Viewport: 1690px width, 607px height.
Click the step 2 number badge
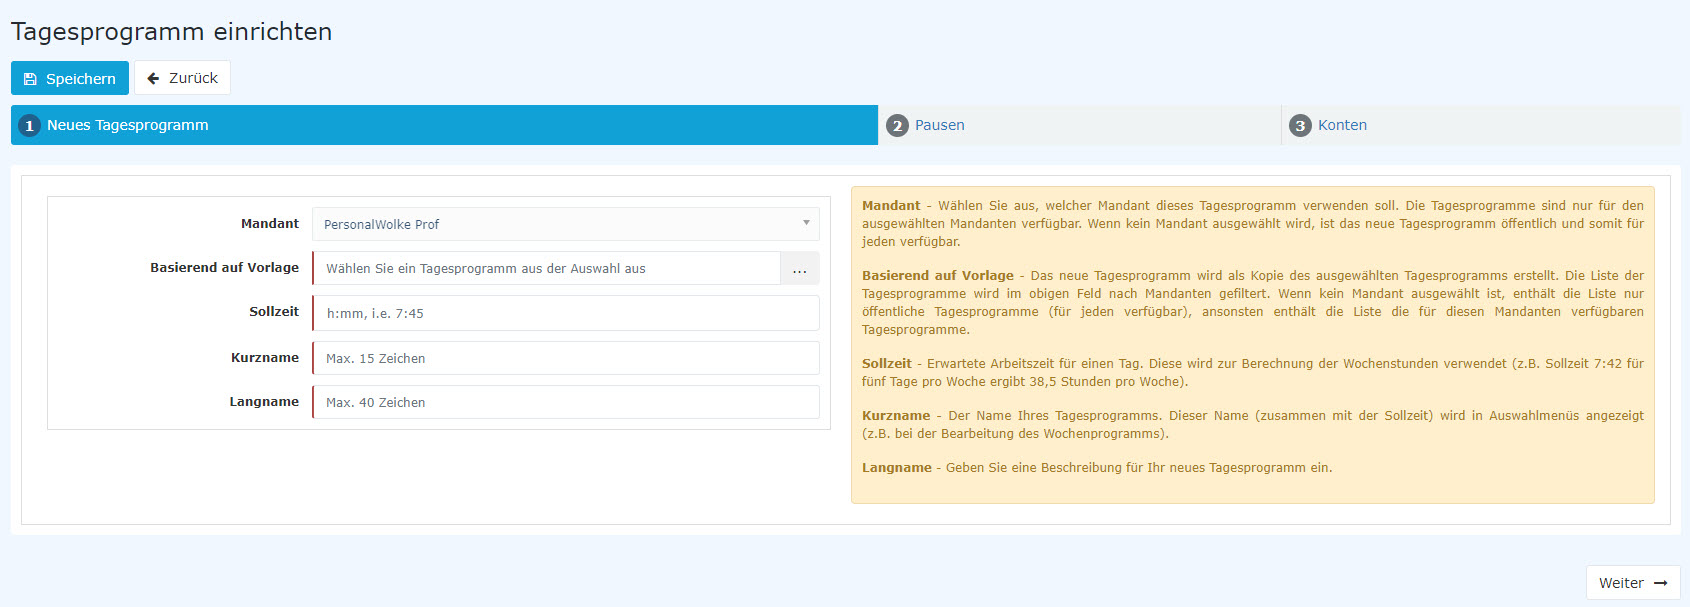coord(897,126)
